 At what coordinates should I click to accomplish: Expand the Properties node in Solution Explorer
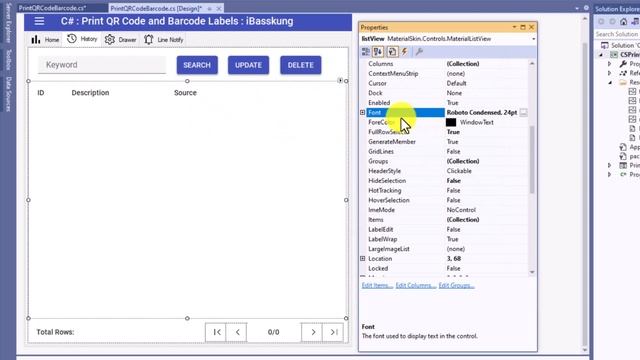610,64
